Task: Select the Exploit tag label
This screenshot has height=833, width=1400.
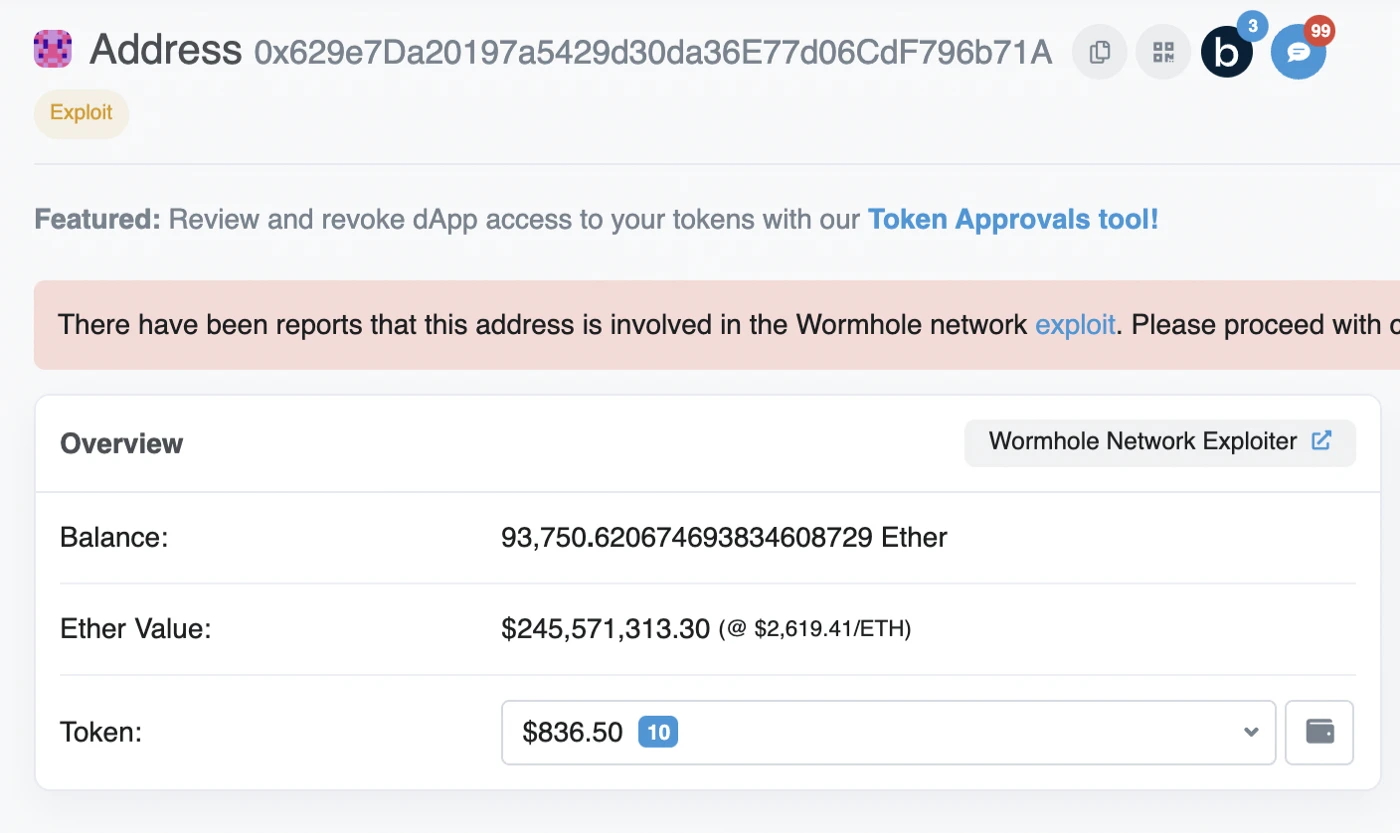Action: pos(81,113)
